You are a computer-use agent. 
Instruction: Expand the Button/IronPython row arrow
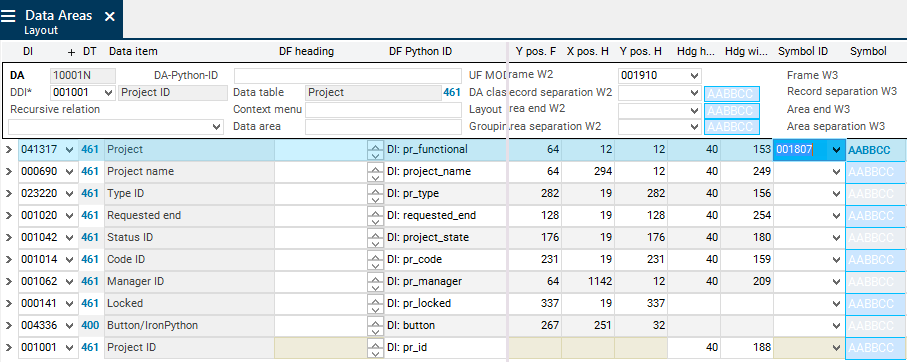pyautogui.click(x=9, y=326)
